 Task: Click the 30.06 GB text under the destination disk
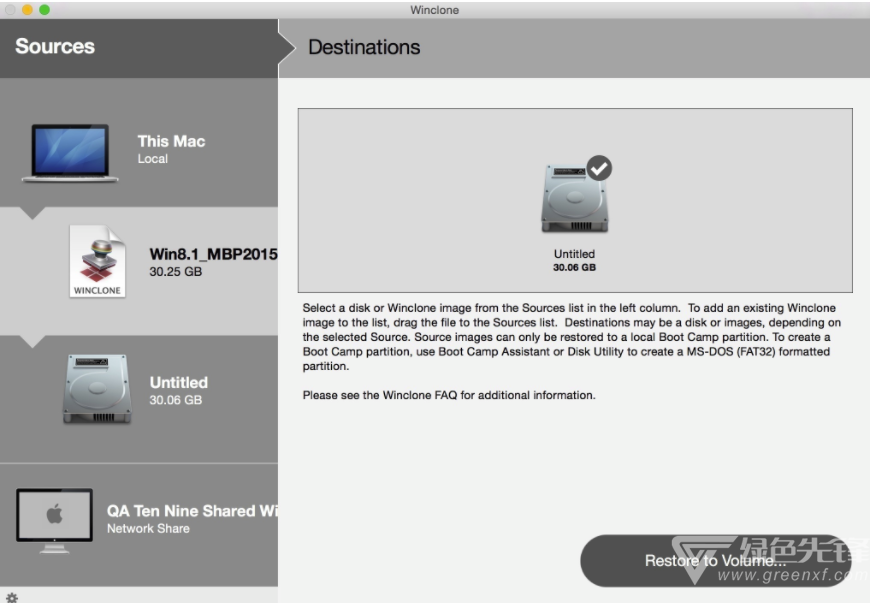point(574,267)
